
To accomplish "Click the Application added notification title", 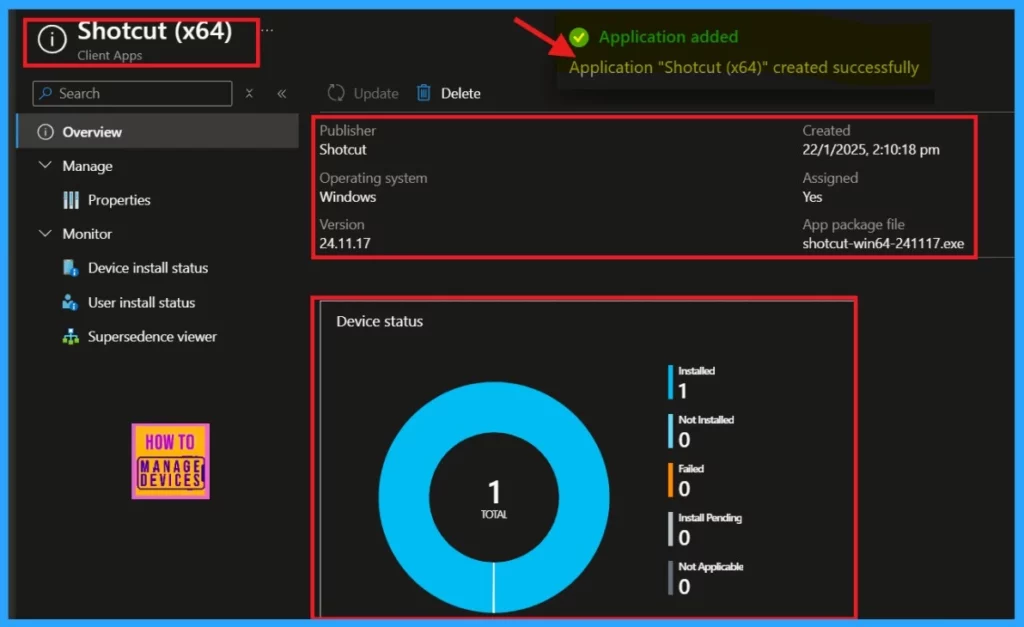I will [x=669, y=37].
